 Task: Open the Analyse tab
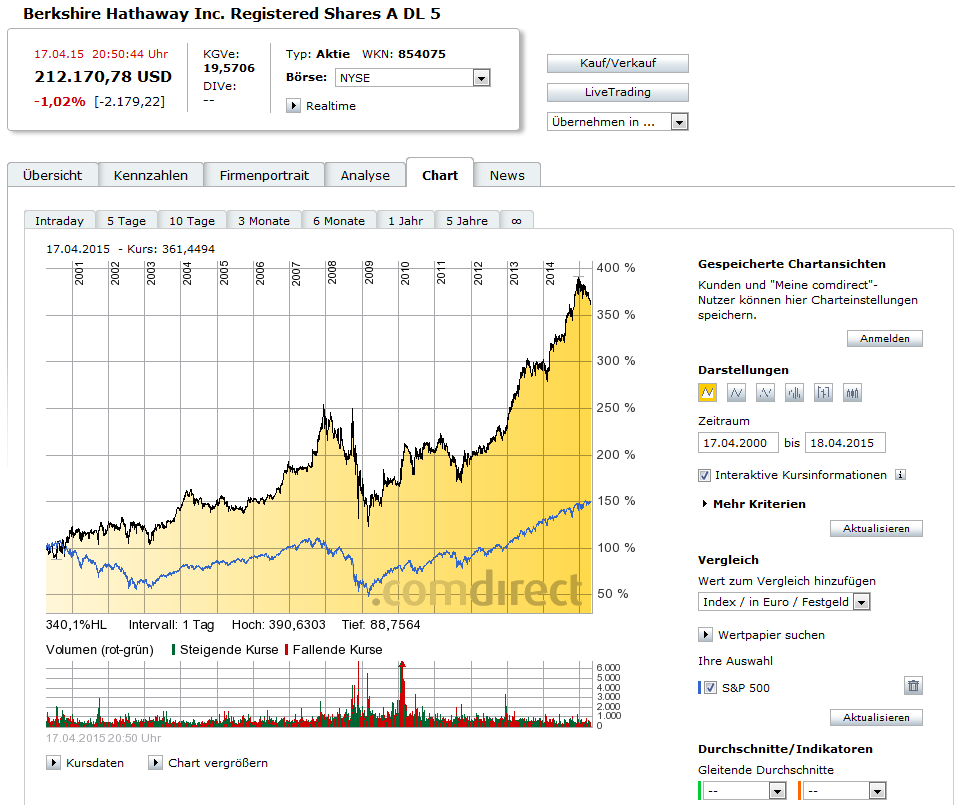pos(365,175)
